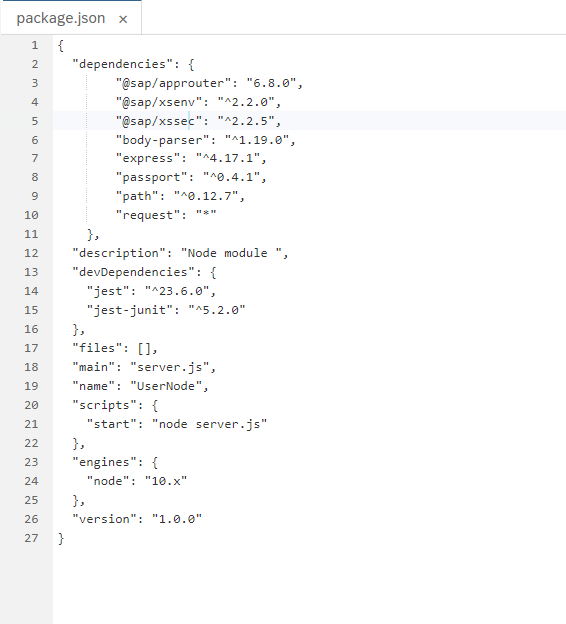Screen dimensions: 566x624
Task: Click the "files" empty array
Action: (144, 349)
